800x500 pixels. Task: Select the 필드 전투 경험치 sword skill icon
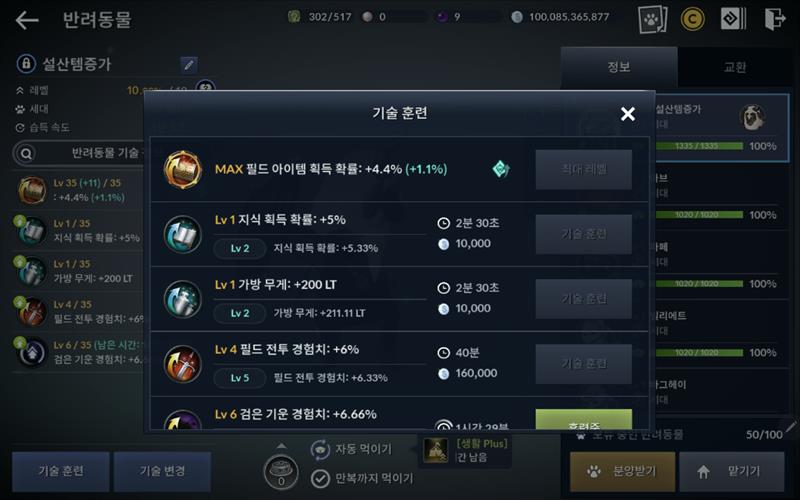click(182, 364)
